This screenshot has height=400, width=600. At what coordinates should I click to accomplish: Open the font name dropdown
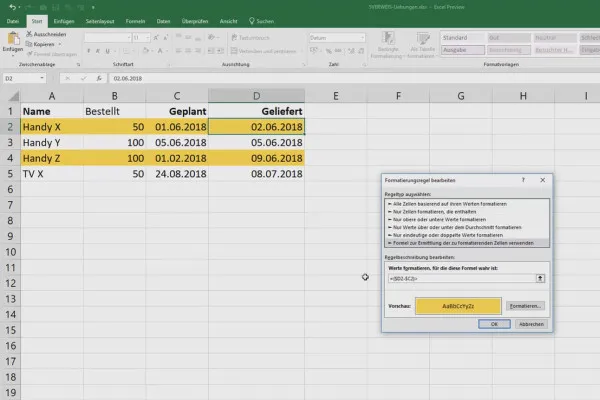pyautogui.click(x=129, y=38)
